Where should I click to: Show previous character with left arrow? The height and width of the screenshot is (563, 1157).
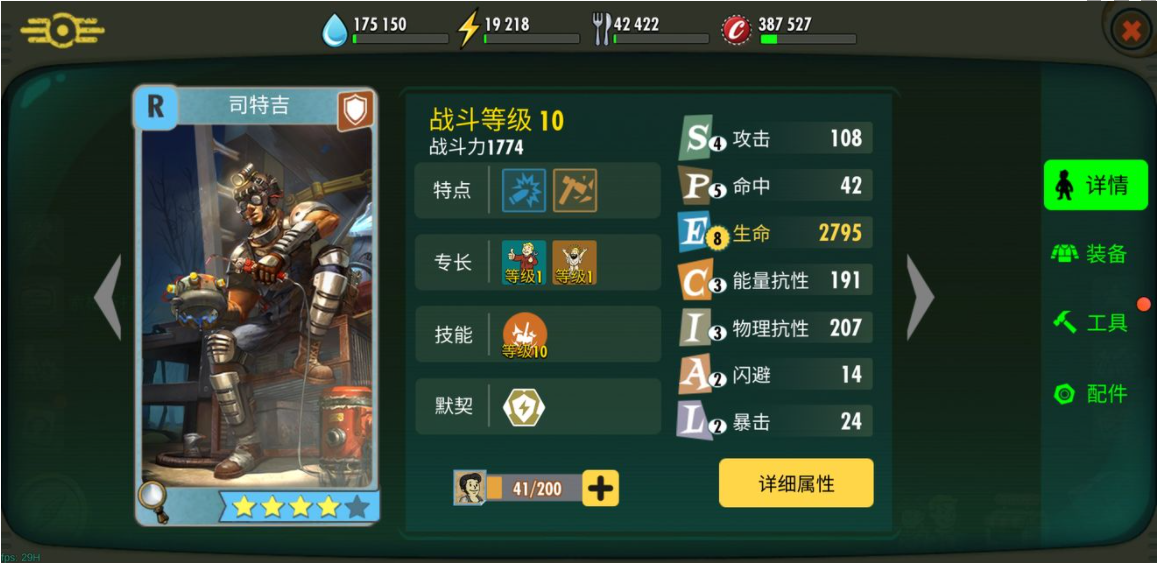(x=108, y=297)
